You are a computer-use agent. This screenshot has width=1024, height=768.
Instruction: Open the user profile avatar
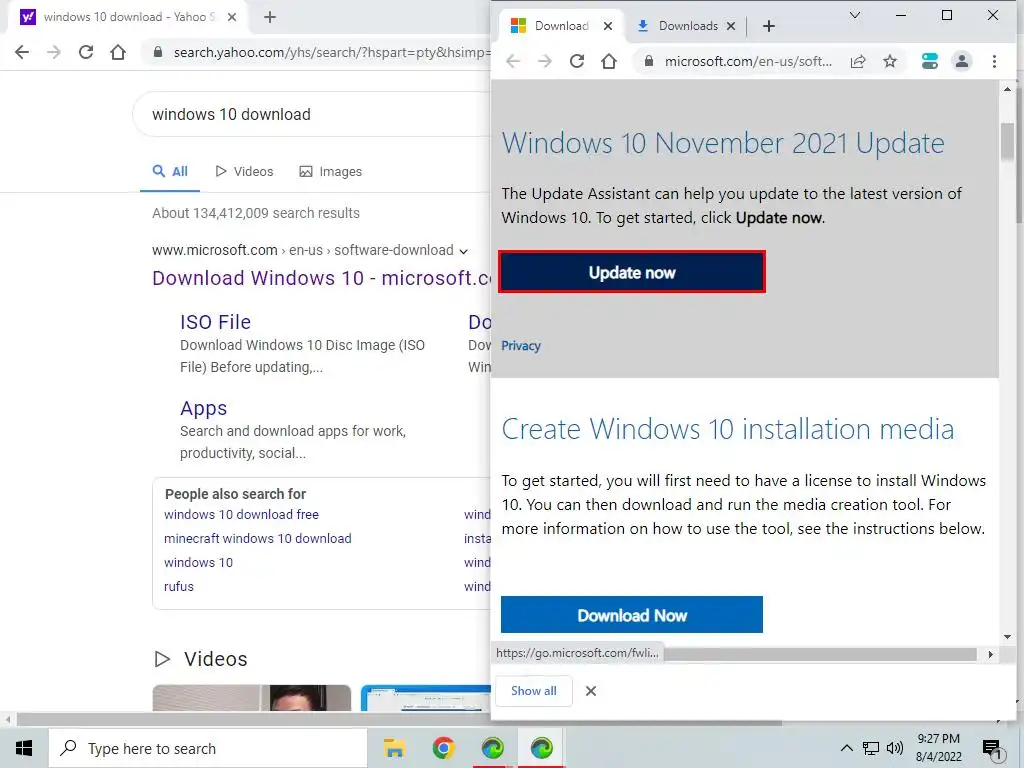(961, 61)
